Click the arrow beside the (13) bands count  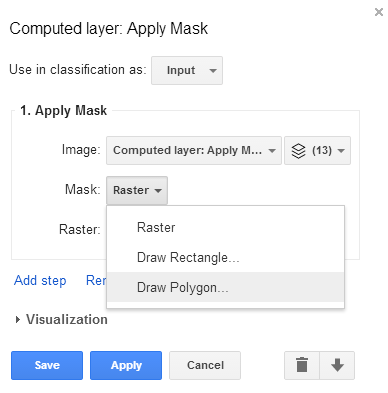click(x=341, y=151)
